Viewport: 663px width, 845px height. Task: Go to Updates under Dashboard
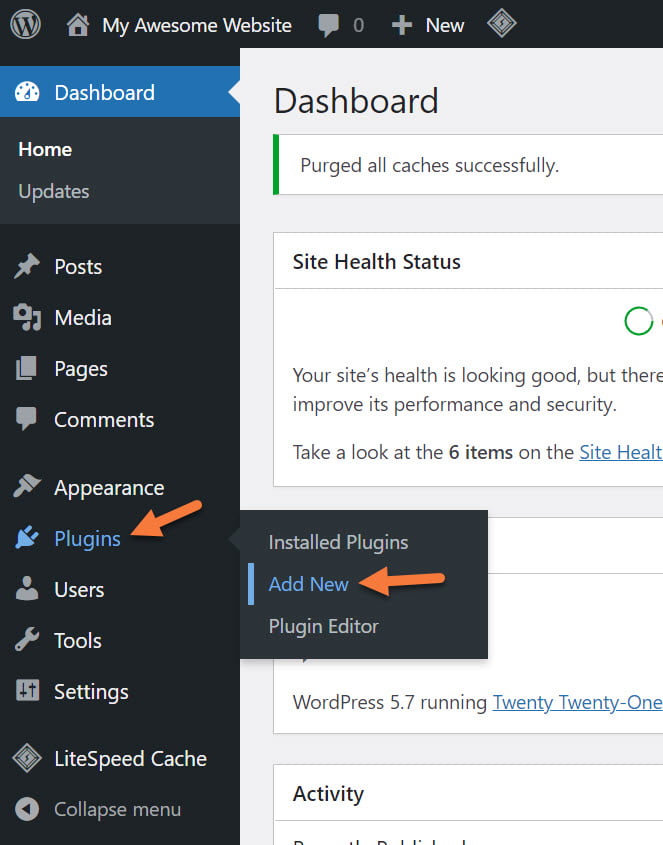tap(54, 191)
